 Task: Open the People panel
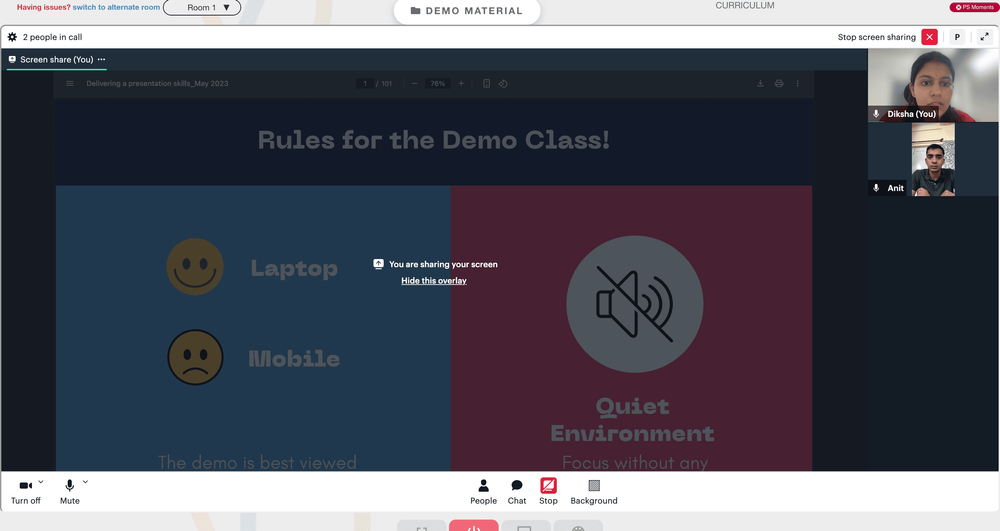click(x=483, y=491)
